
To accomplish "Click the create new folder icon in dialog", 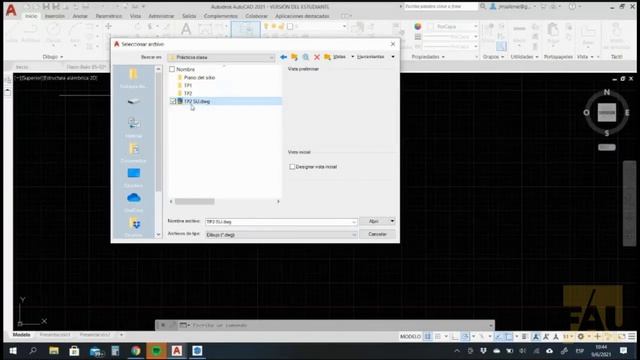I will point(327,57).
